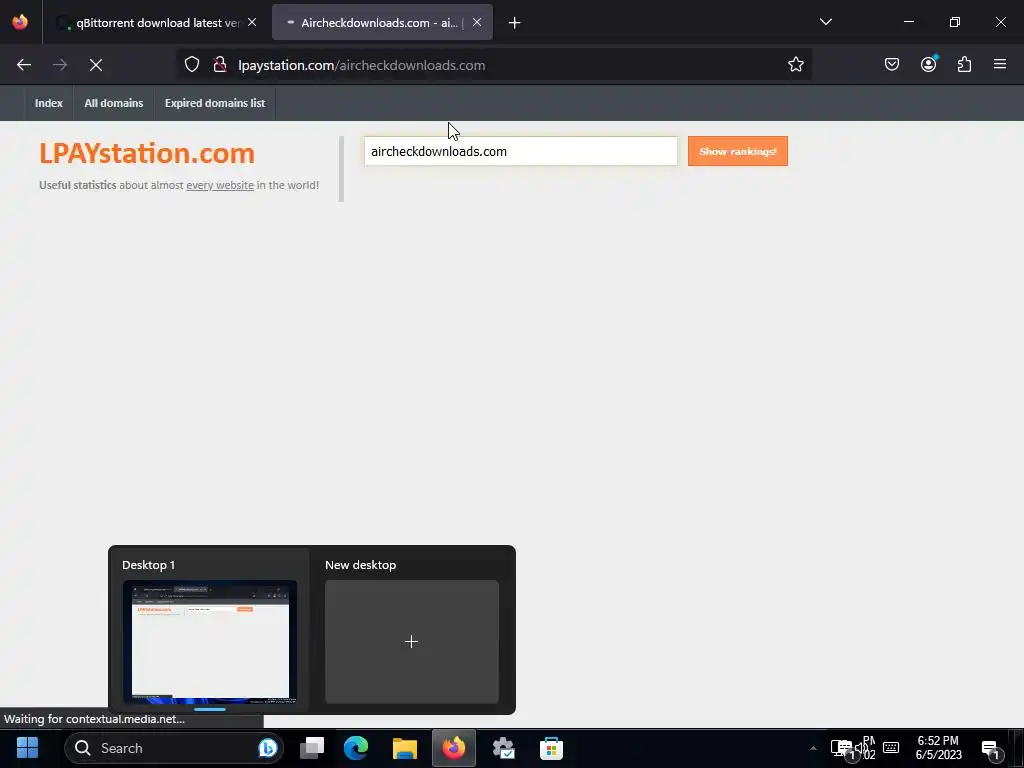Open the settings gear app on taskbar

coord(503,748)
